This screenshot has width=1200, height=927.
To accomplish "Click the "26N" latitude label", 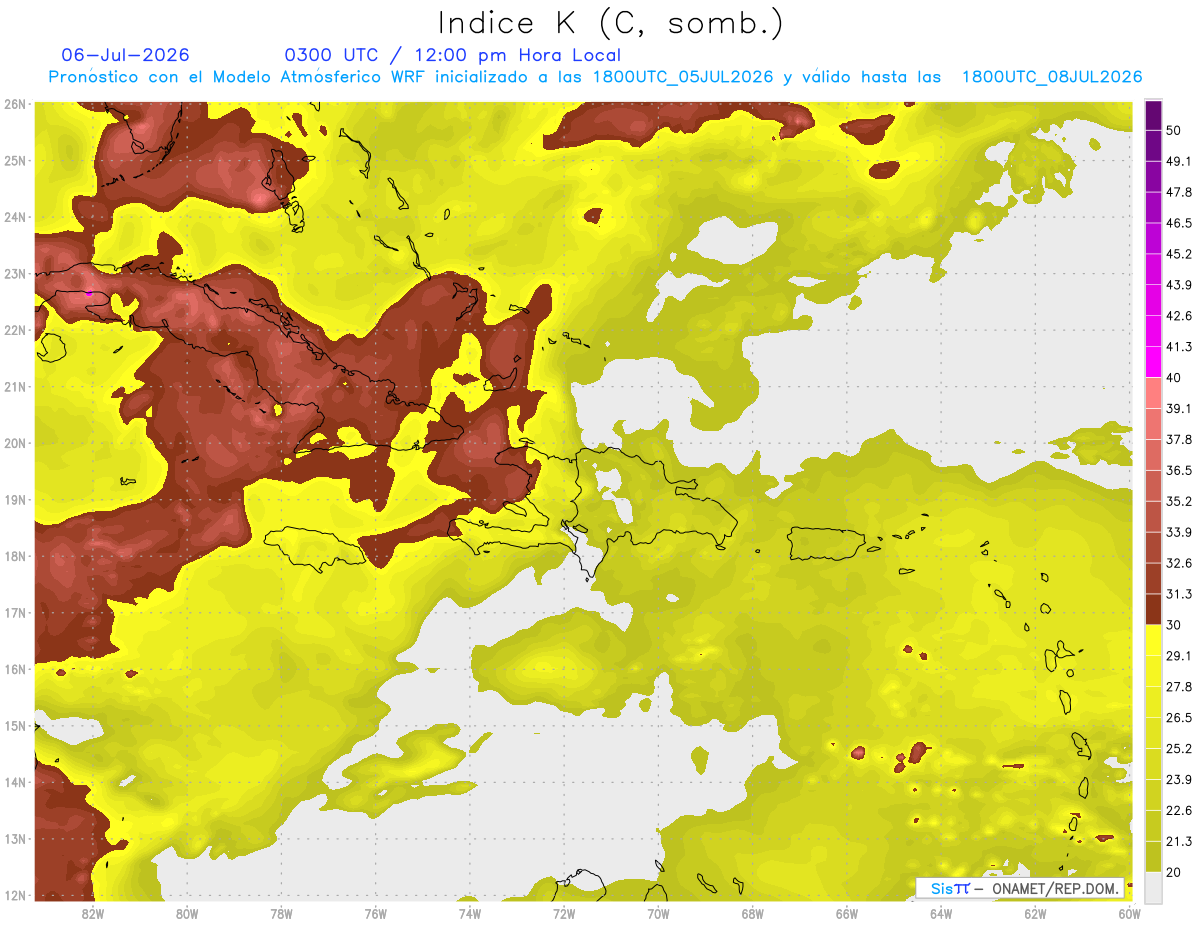I will tap(14, 104).
